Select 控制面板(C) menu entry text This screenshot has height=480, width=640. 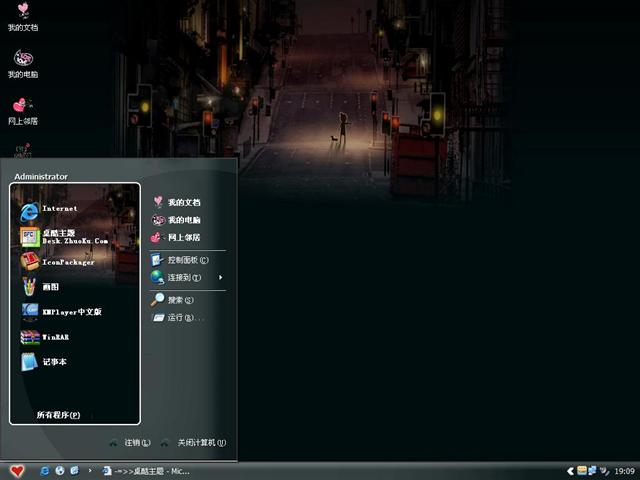coord(188,260)
